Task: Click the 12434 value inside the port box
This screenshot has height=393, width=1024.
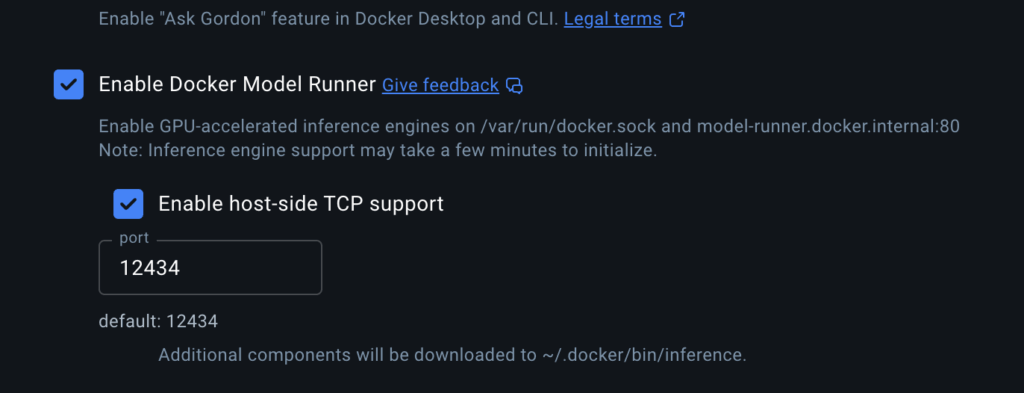Action: pyautogui.click(x=150, y=268)
